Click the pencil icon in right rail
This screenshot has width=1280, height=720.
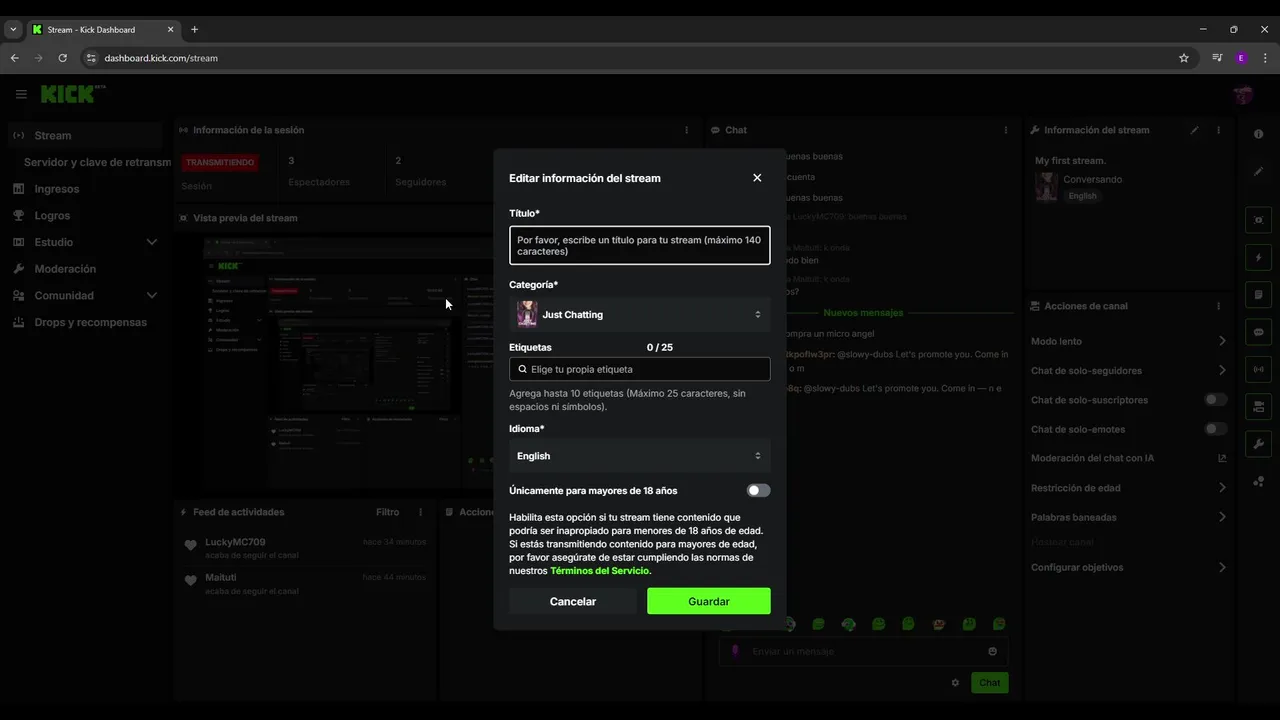pyautogui.click(x=1259, y=171)
